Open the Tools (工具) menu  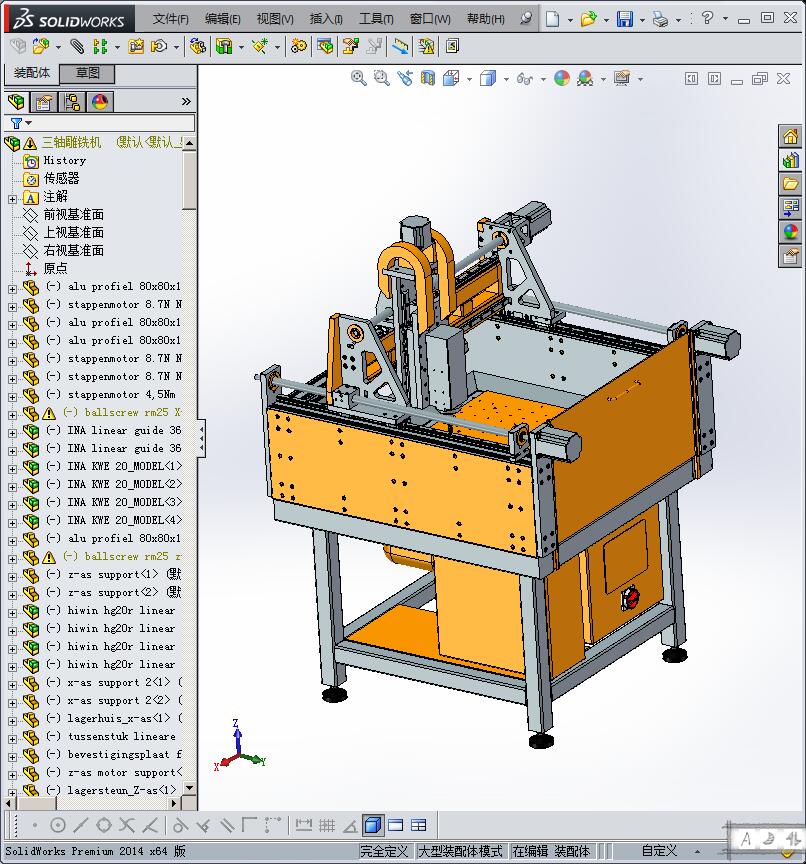click(376, 19)
